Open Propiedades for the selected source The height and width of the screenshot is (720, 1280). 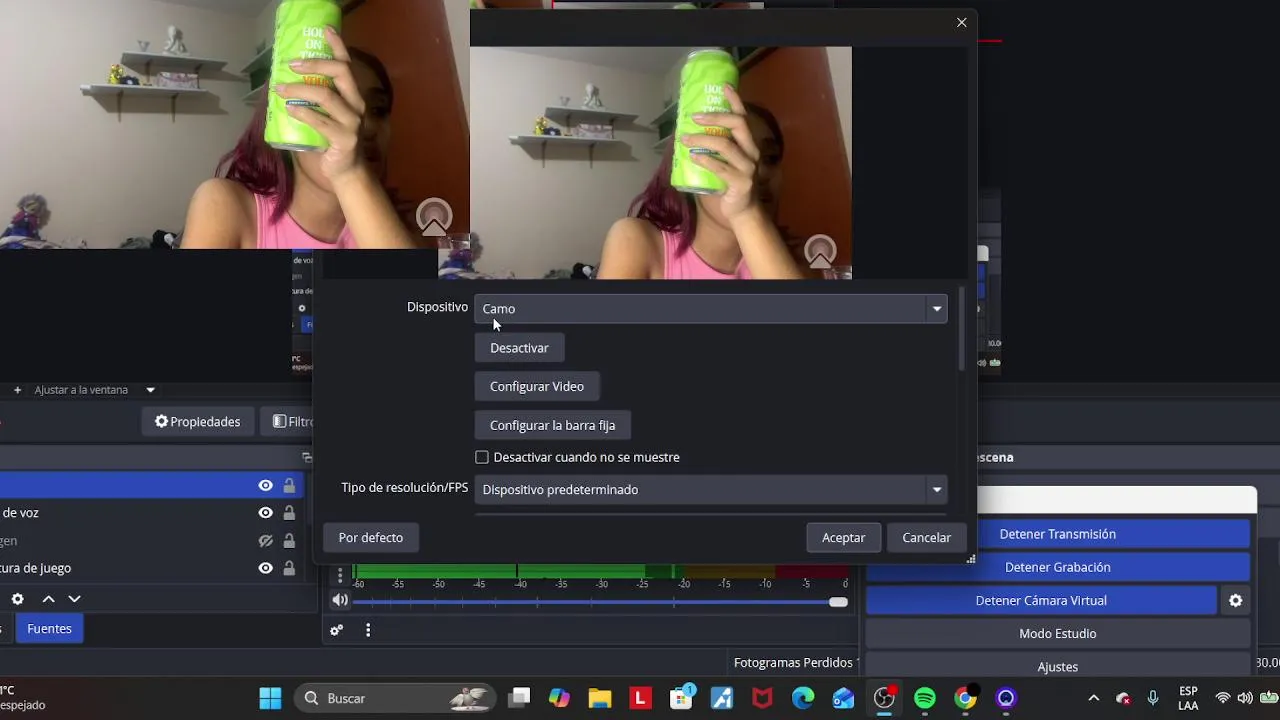(197, 422)
